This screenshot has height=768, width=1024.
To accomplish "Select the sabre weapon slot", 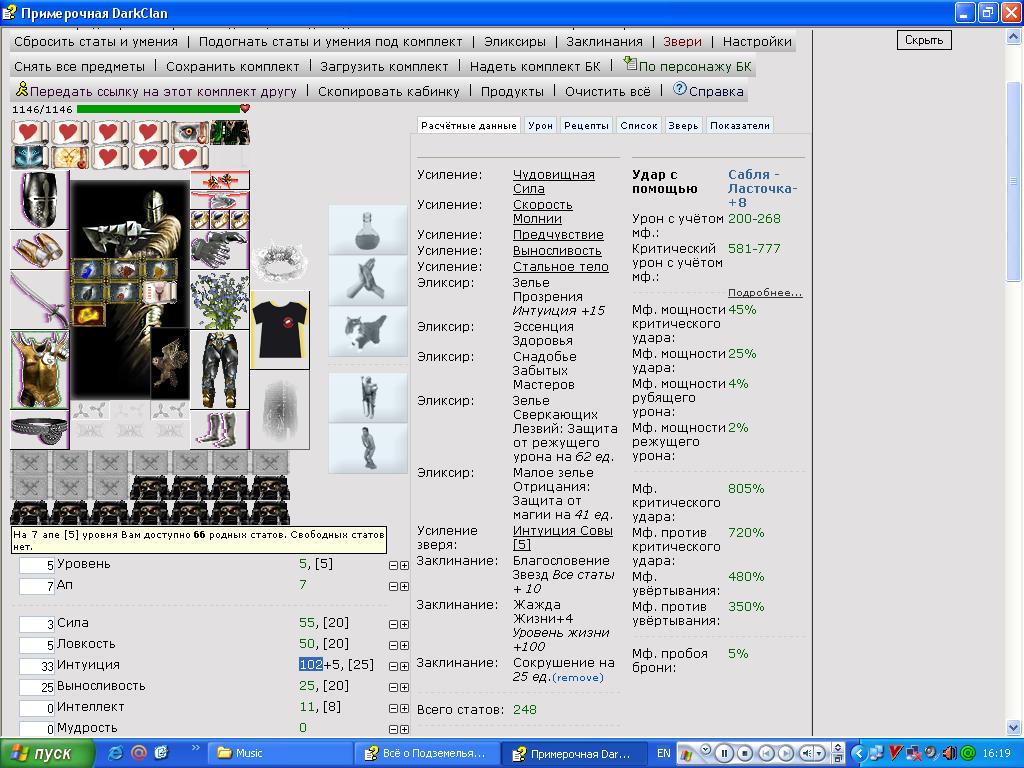I will point(40,300).
